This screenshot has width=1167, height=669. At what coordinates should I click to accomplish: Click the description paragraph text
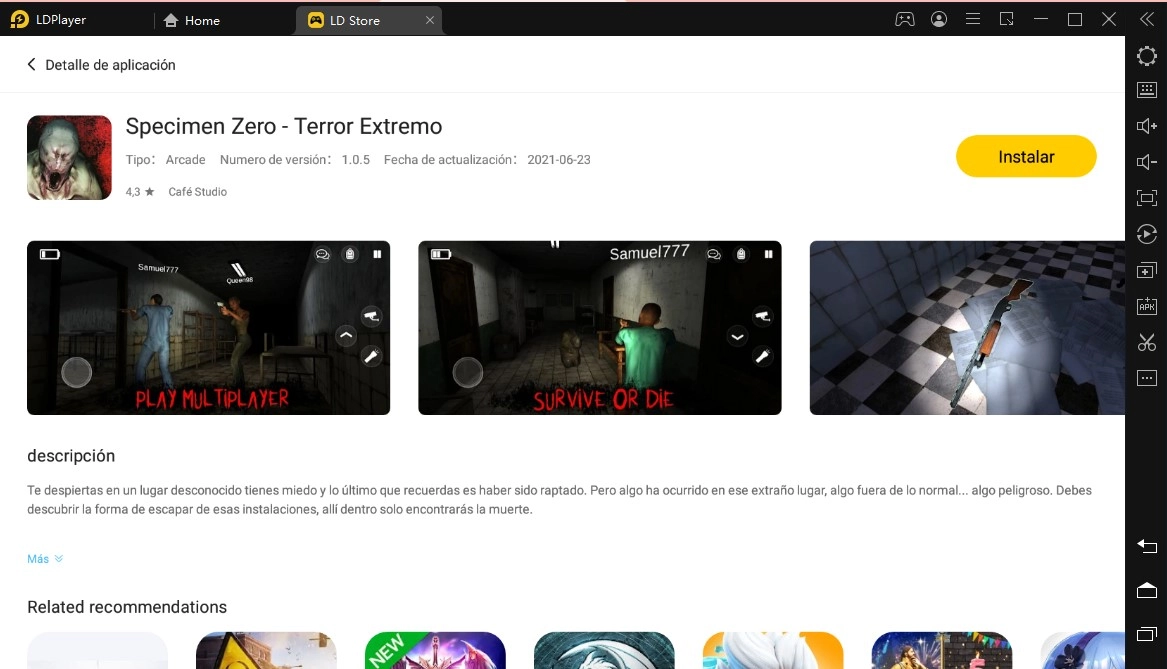(560, 500)
